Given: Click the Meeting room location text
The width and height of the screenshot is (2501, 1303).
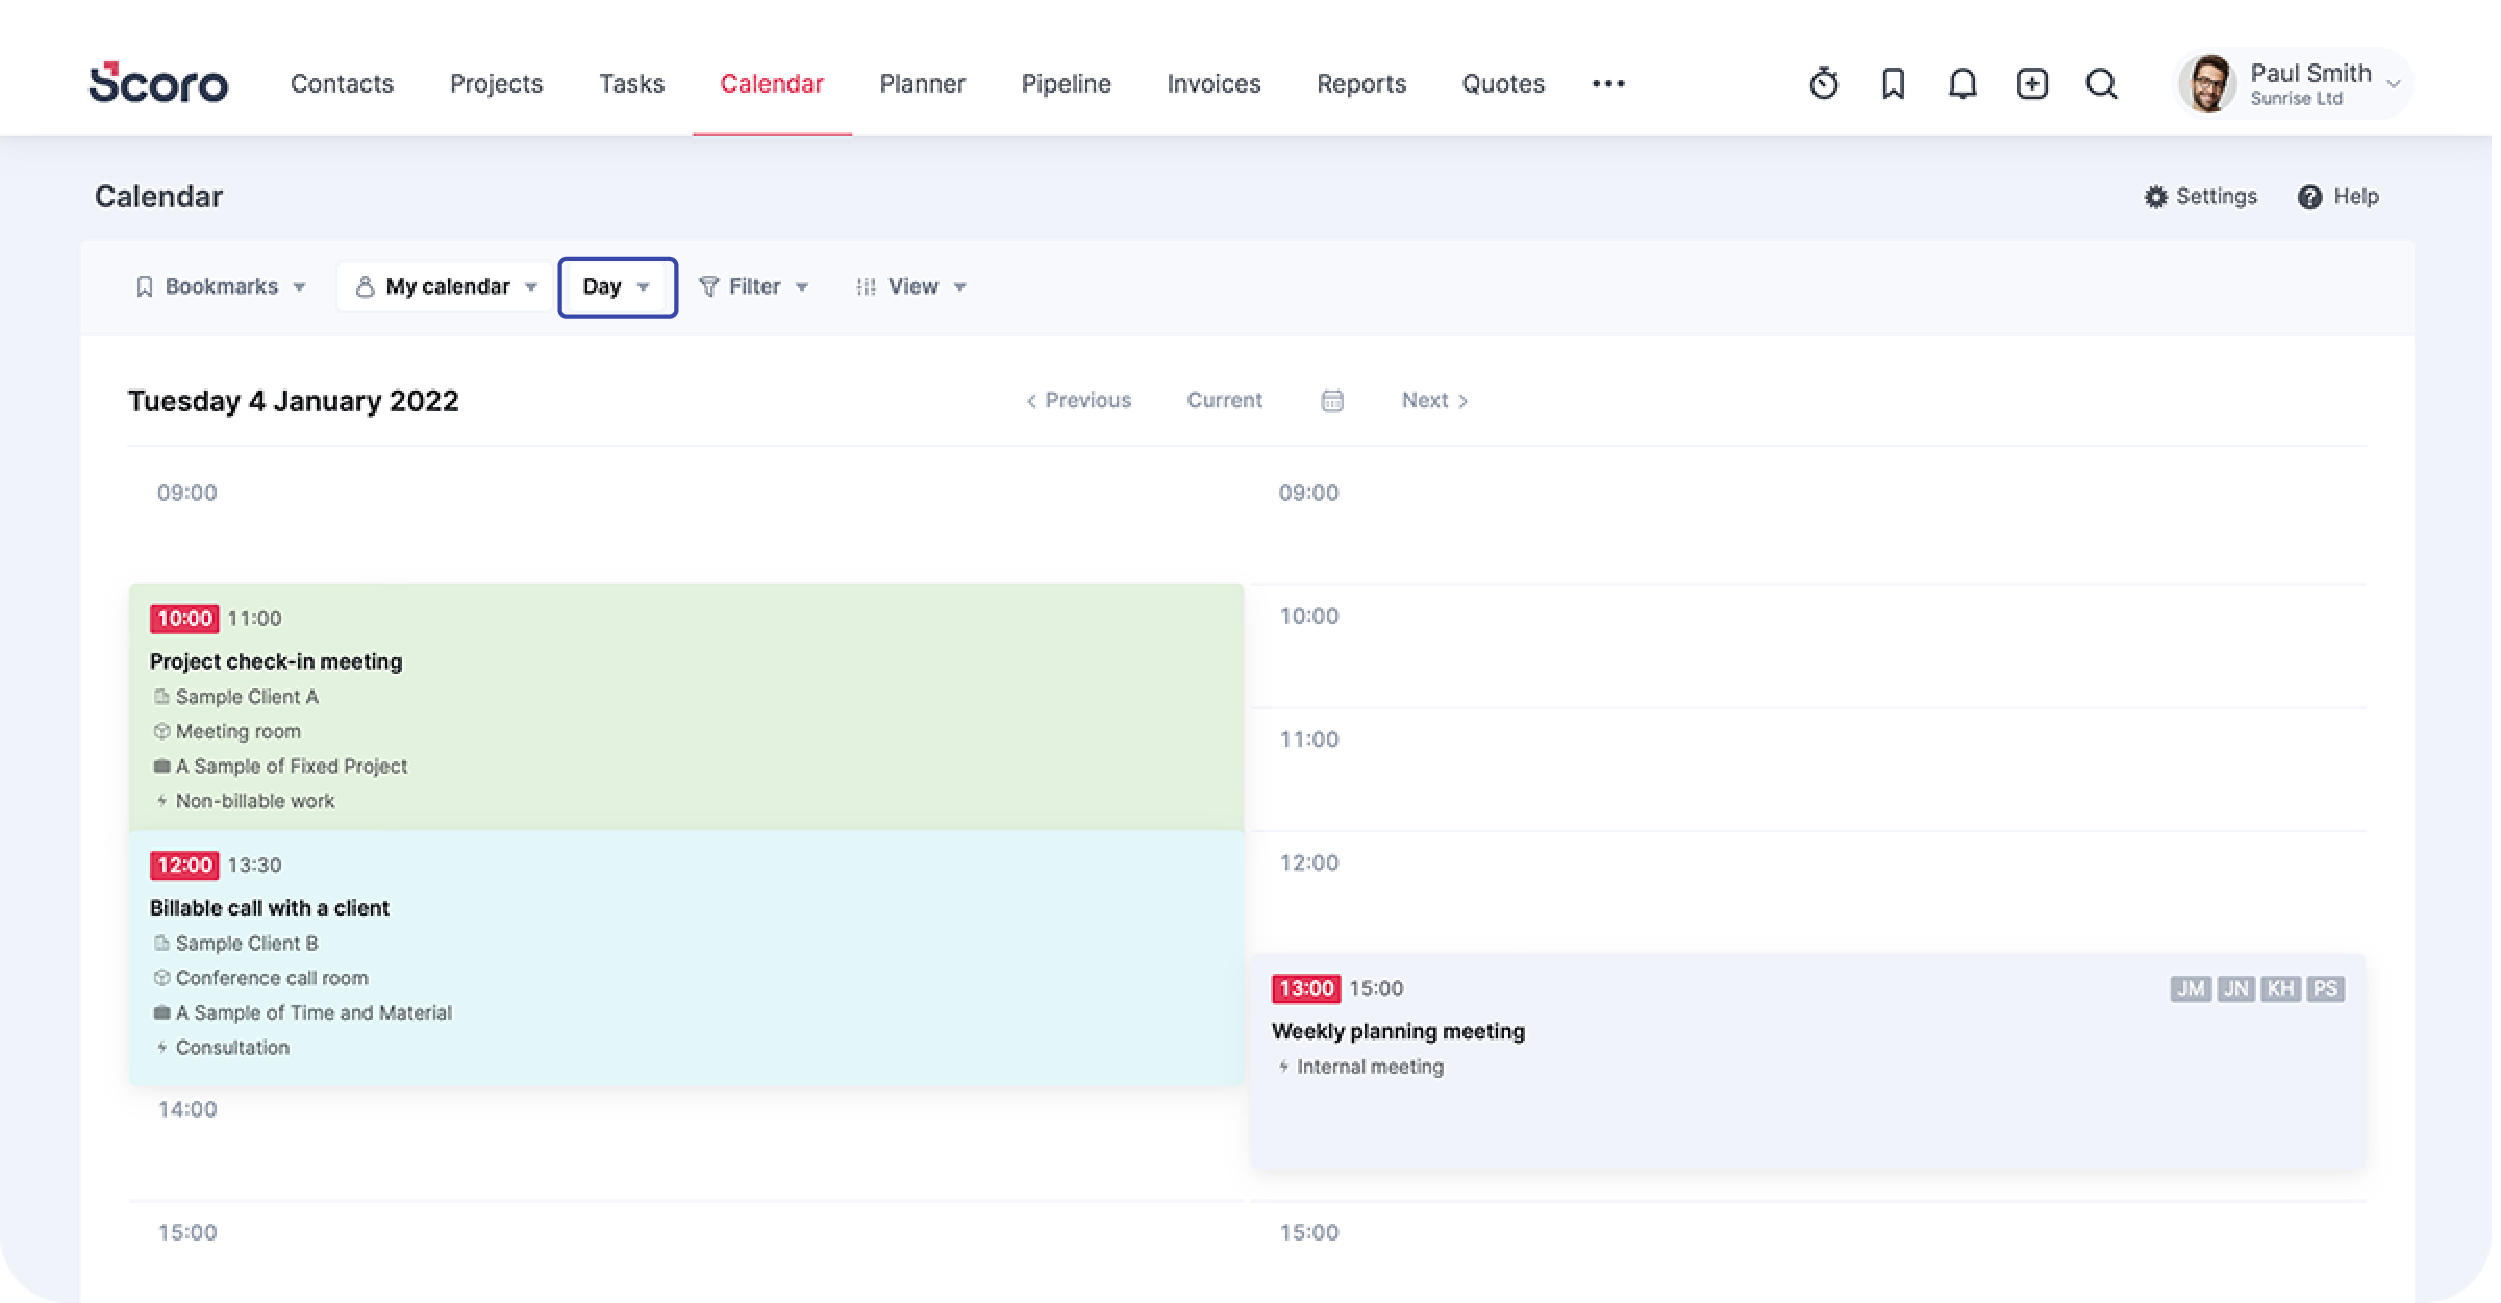Looking at the screenshot, I should 238,732.
